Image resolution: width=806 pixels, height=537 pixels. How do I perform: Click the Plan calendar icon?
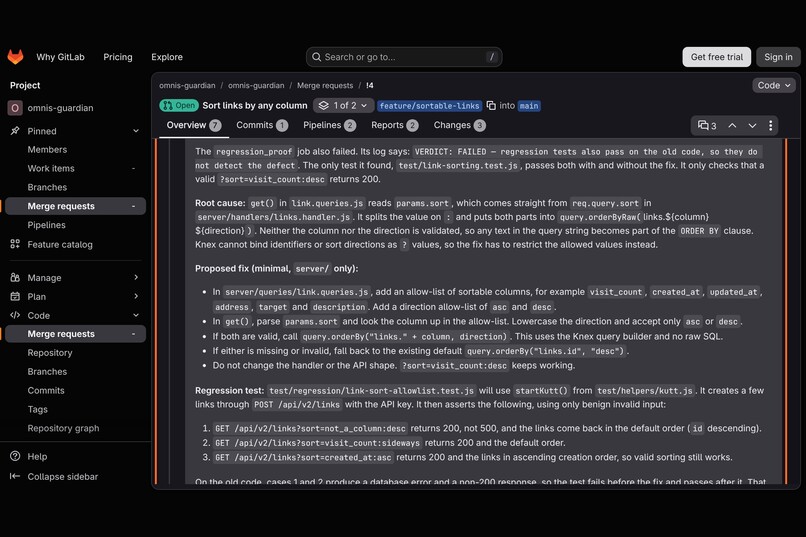(15, 297)
